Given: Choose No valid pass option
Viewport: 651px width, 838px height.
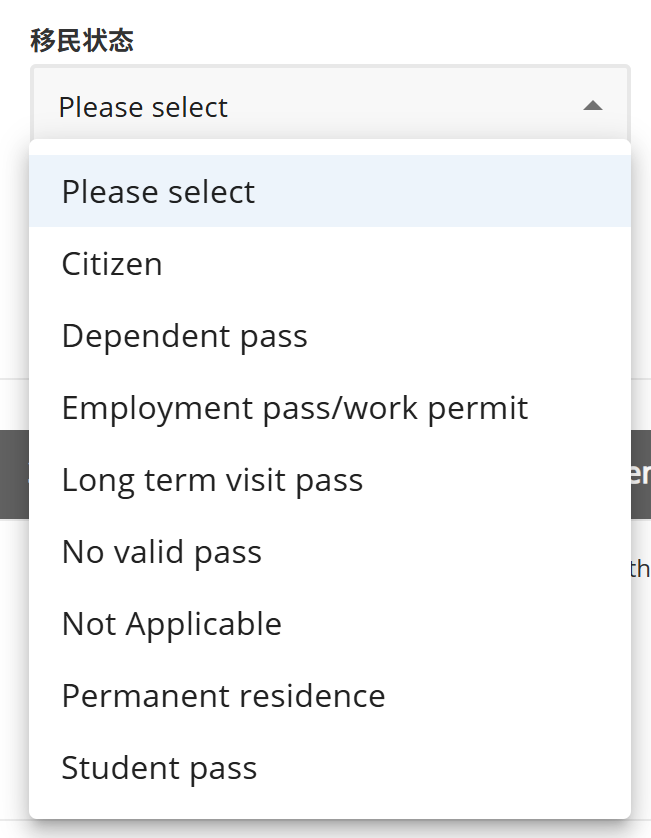Looking at the screenshot, I should [161, 551].
